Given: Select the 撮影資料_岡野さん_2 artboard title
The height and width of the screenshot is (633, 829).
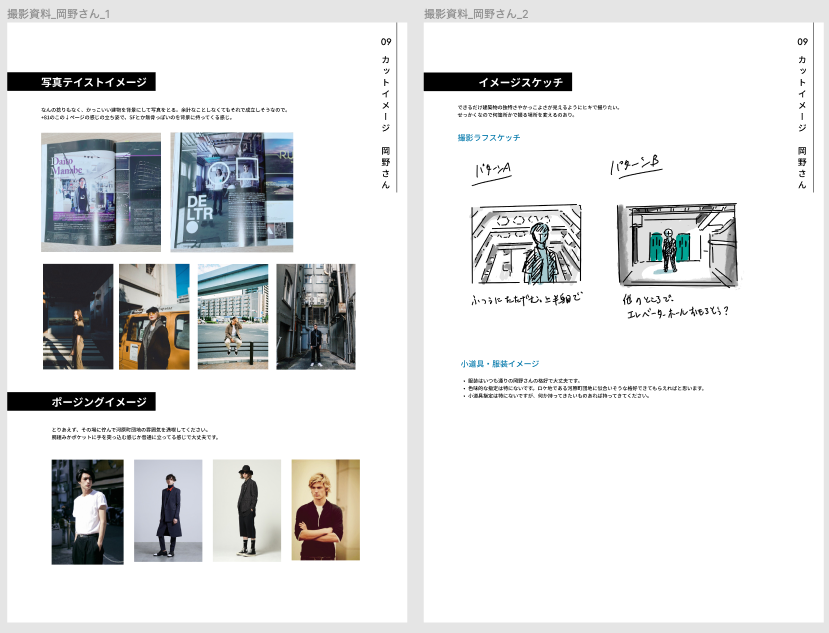Looking at the screenshot, I should pos(475,14).
